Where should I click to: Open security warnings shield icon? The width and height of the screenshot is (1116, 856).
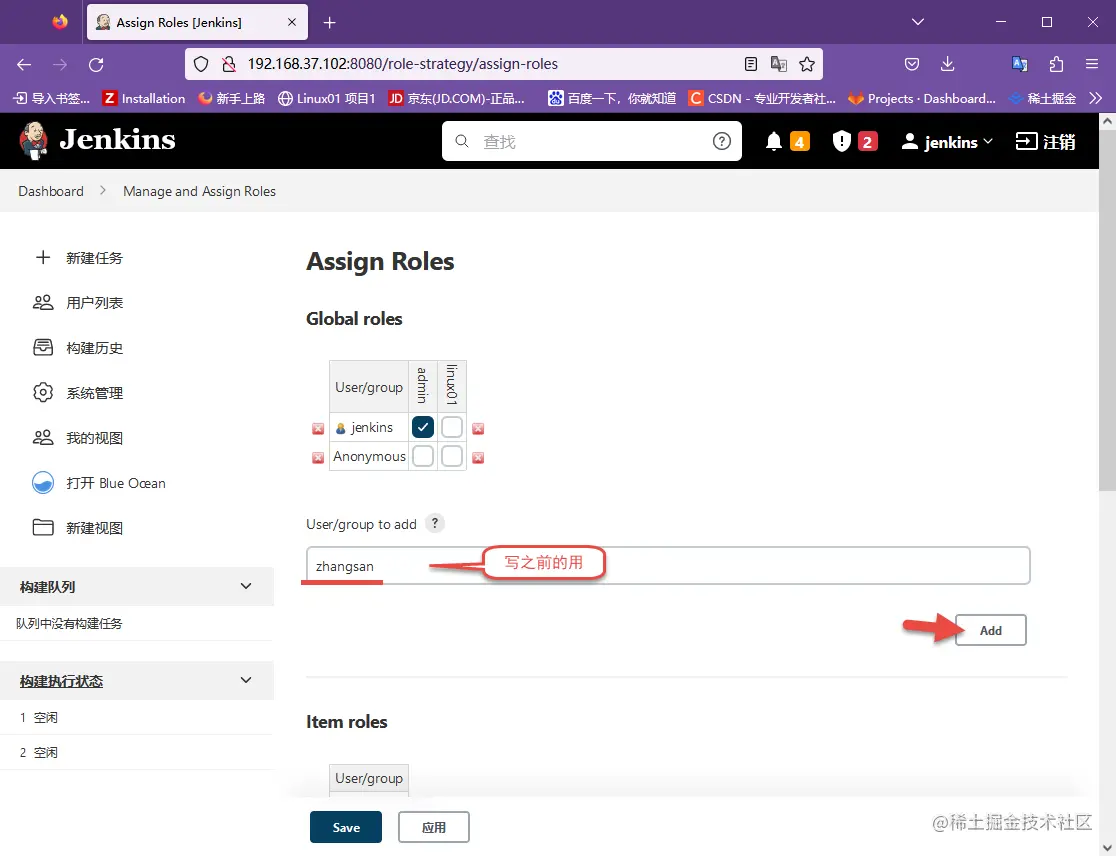[x=841, y=142]
